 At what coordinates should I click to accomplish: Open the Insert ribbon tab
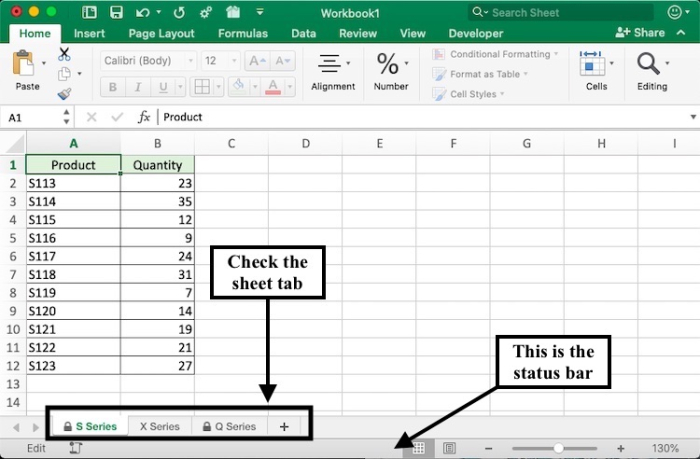coord(89,33)
